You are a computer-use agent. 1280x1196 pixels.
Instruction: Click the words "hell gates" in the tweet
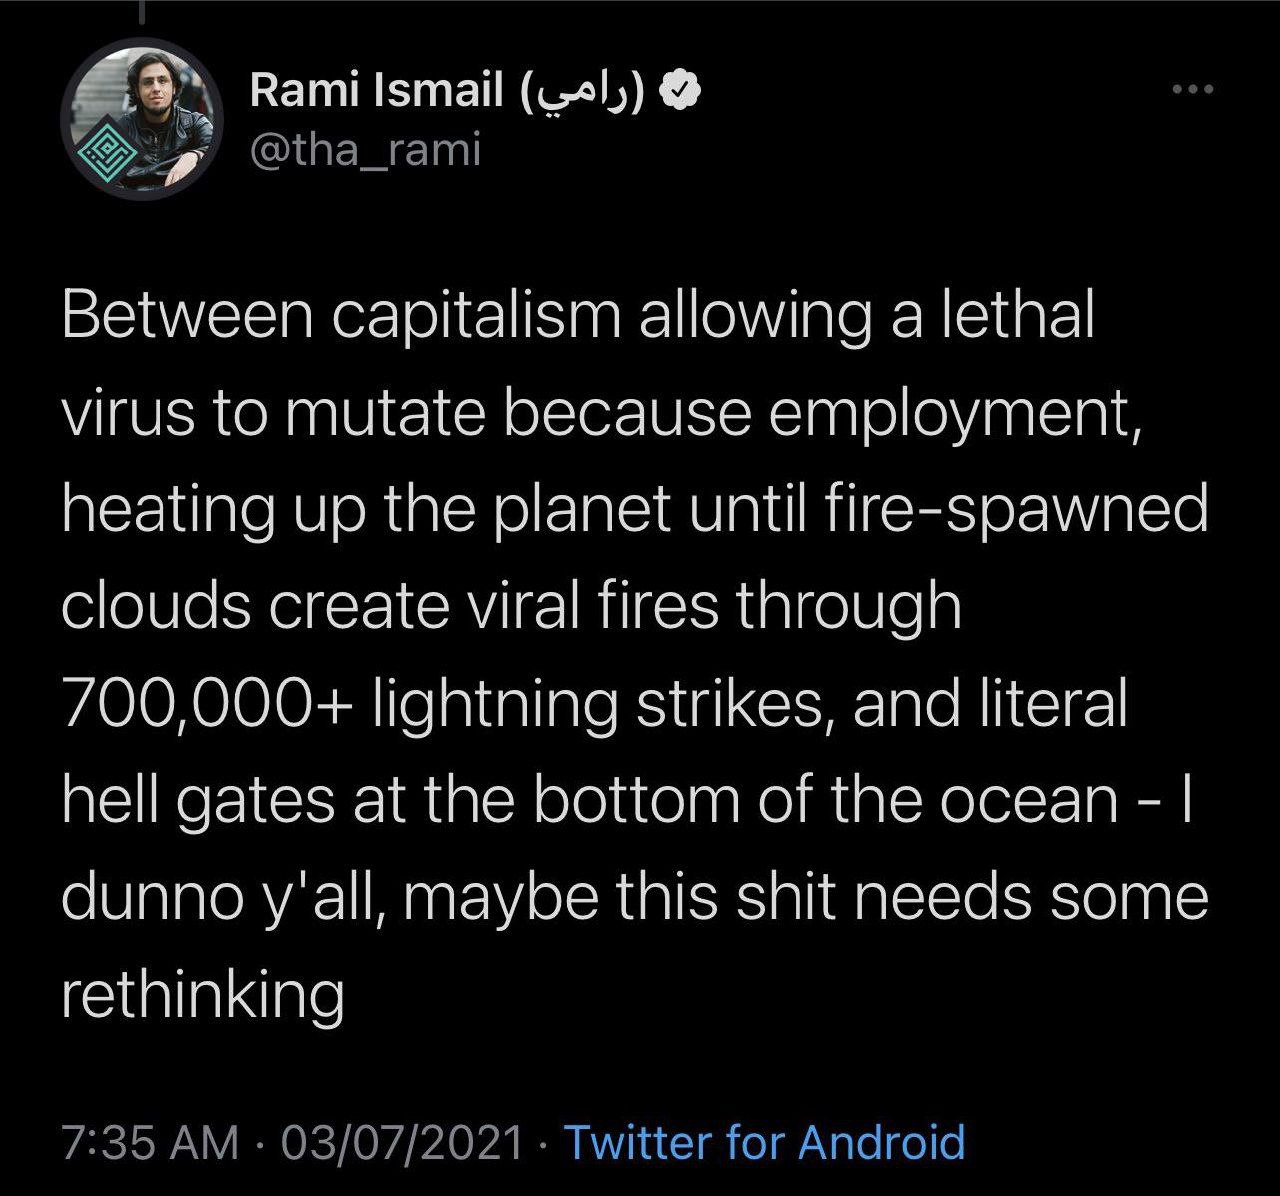(196, 801)
